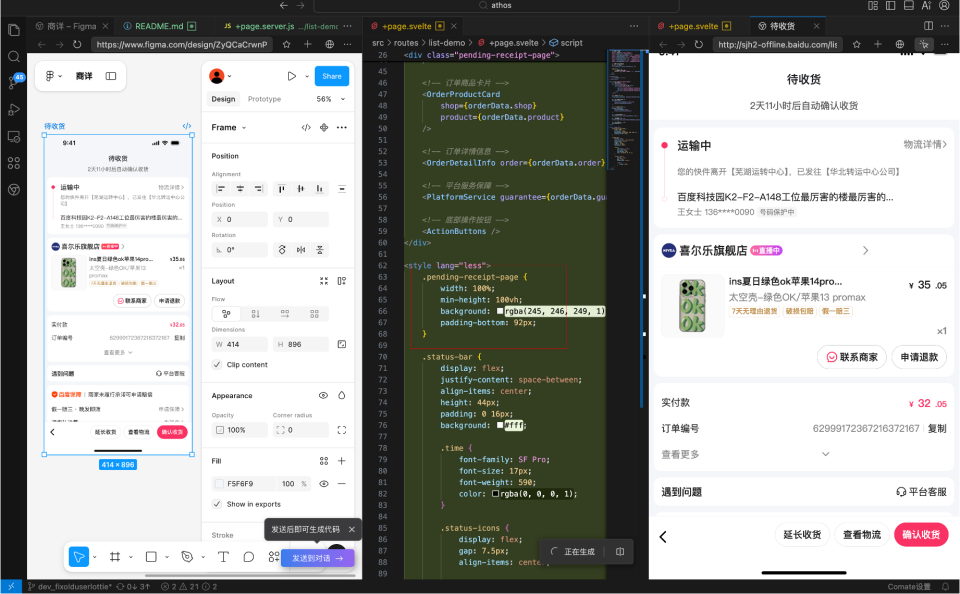Toggle Clip content checkbox
The image size is (960, 594).
tap(217, 364)
